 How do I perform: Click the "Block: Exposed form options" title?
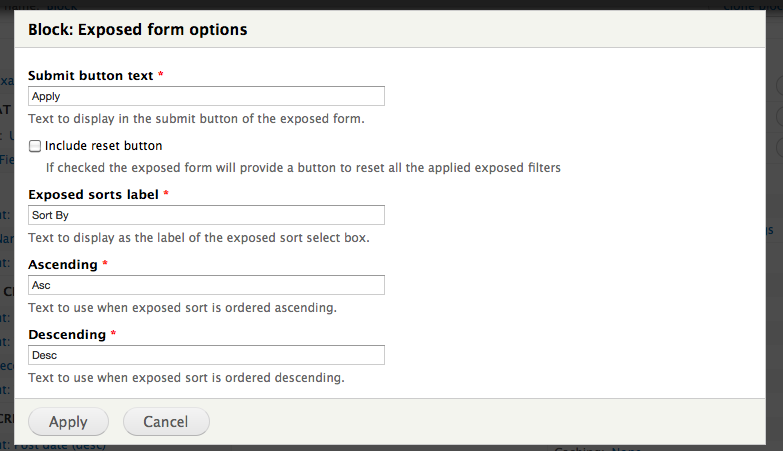[138, 30]
